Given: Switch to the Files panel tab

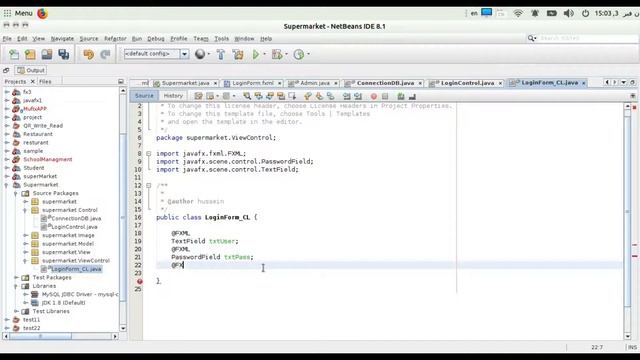Looking at the screenshot, I should [x=45, y=82].
